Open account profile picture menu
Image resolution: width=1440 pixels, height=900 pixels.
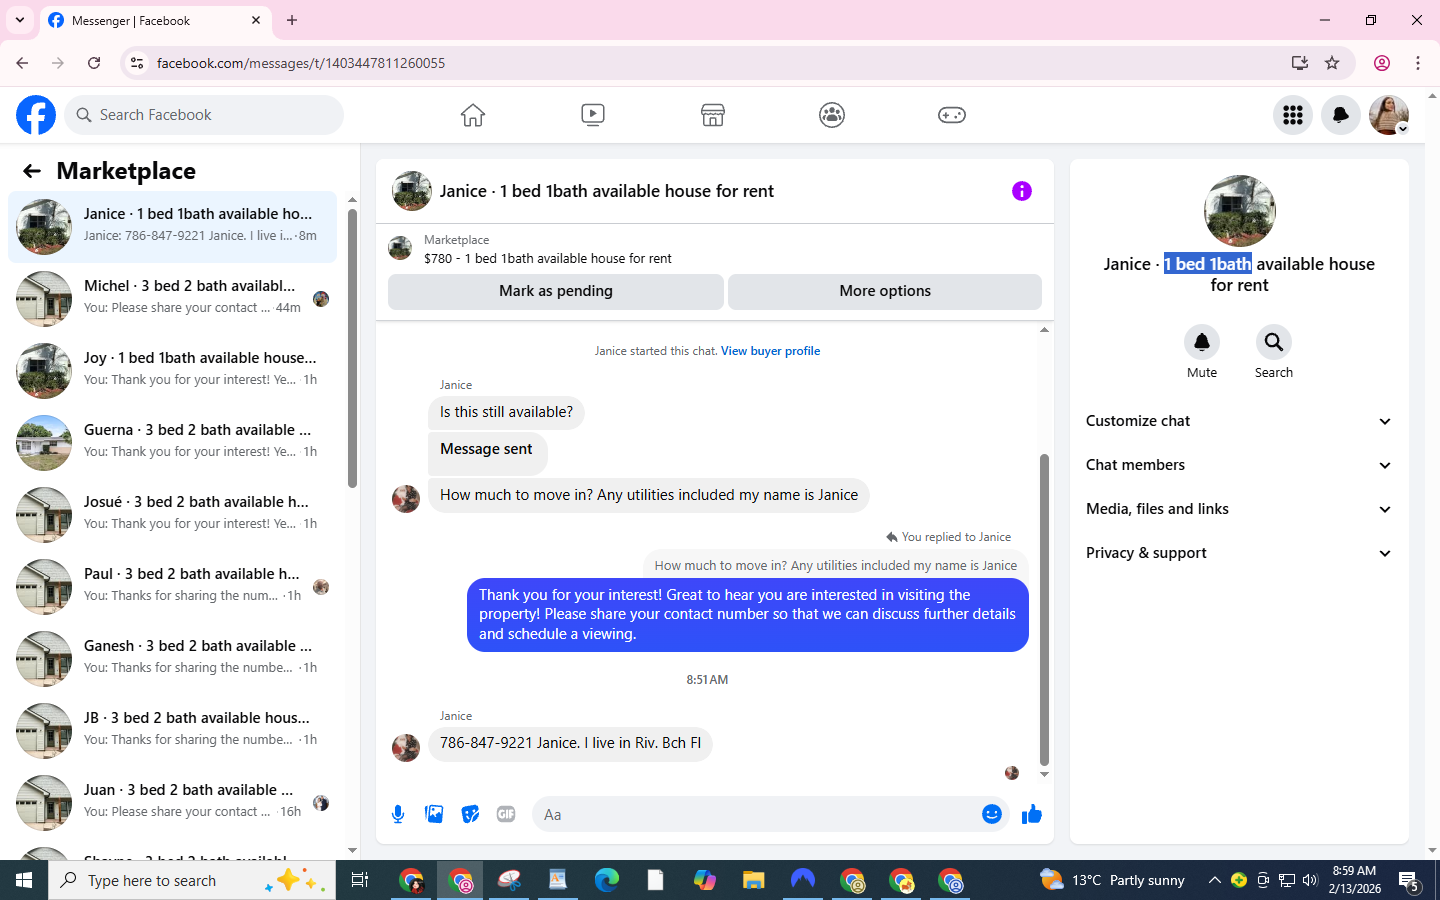point(1389,115)
